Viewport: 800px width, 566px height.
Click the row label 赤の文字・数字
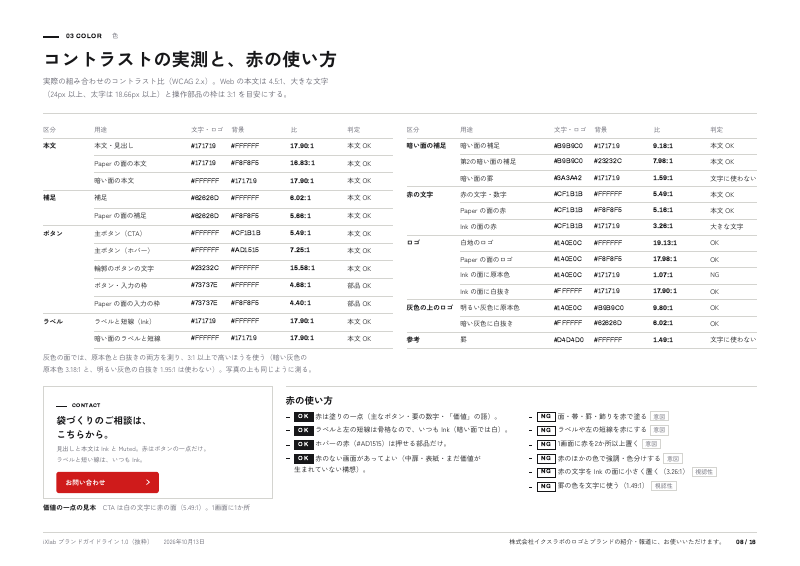[483, 194]
